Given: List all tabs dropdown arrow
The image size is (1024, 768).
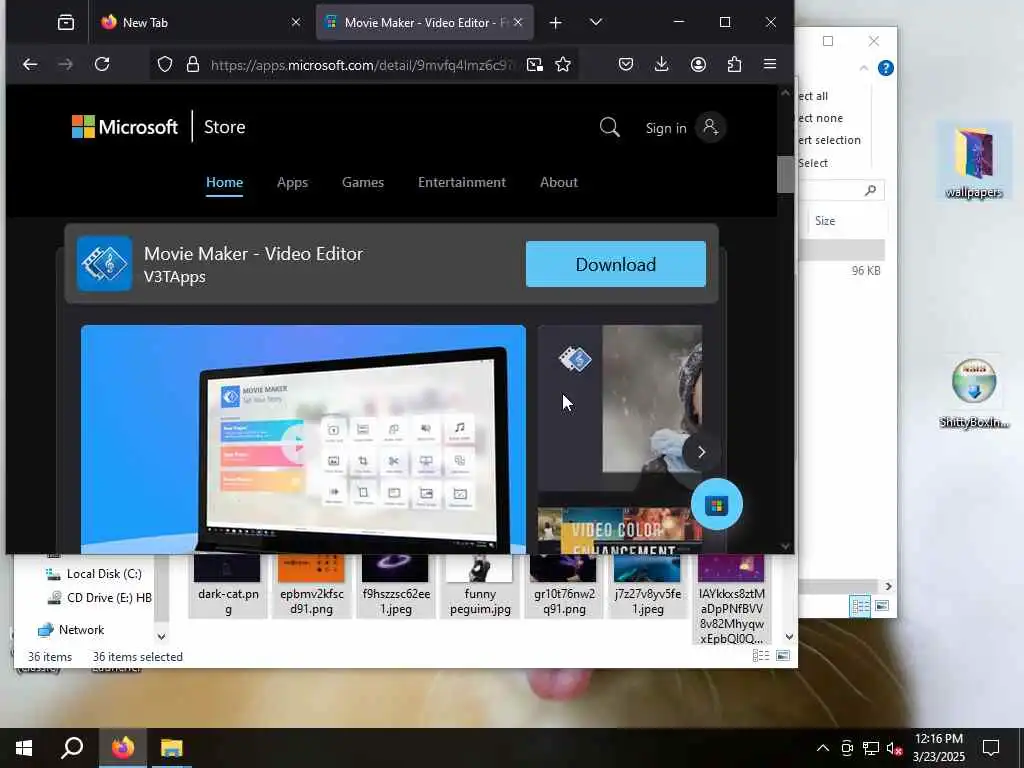Looking at the screenshot, I should 596,23.
